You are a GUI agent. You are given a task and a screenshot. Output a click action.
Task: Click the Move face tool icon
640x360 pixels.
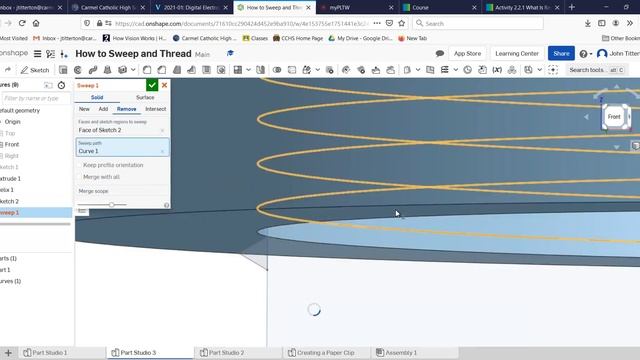click(x=376, y=70)
